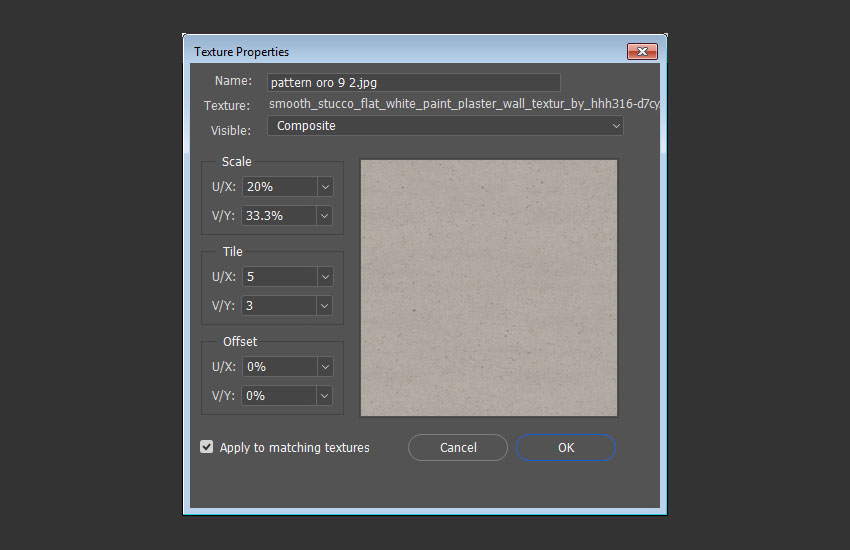The width and height of the screenshot is (850, 550).
Task: Click the Texture Properties title bar text
Action: coord(241,52)
